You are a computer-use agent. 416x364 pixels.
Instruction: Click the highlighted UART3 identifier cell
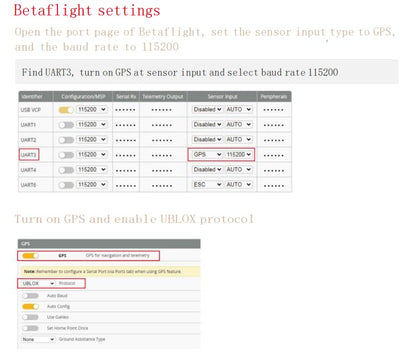(x=29, y=155)
